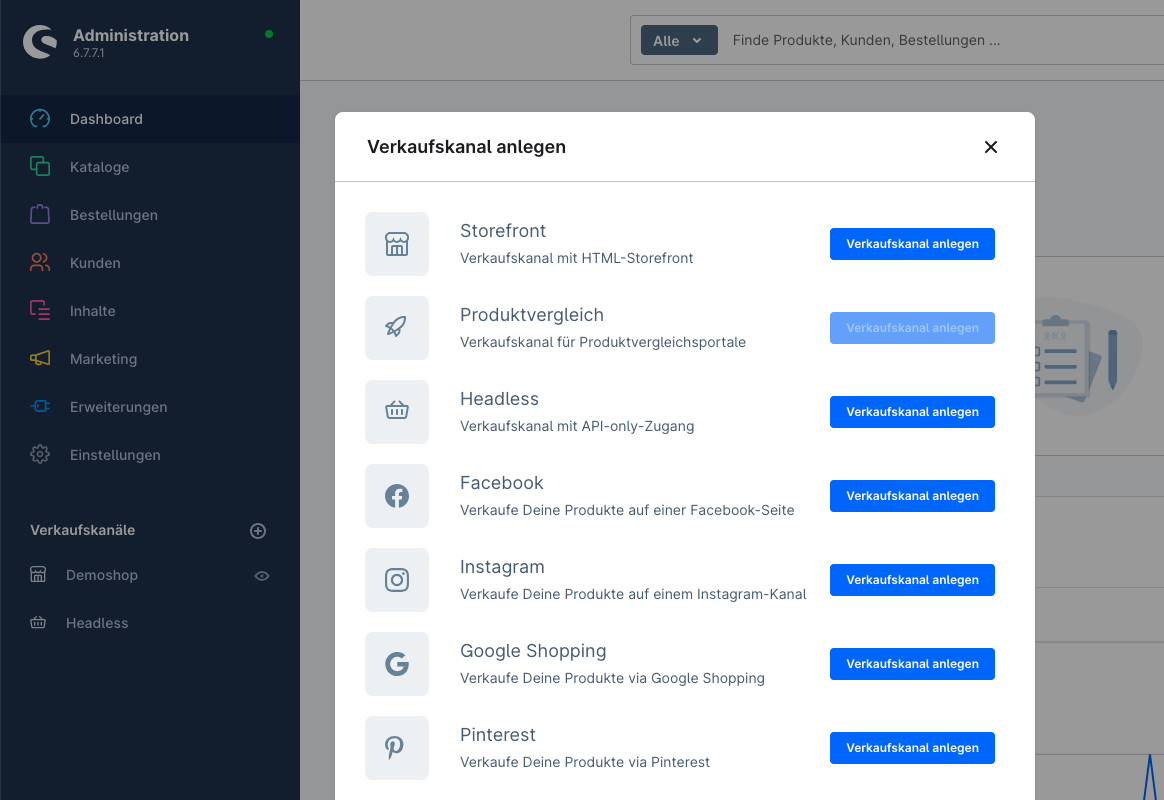
Task: Open the Alle search filter dropdown
Action: coord(679,41)
